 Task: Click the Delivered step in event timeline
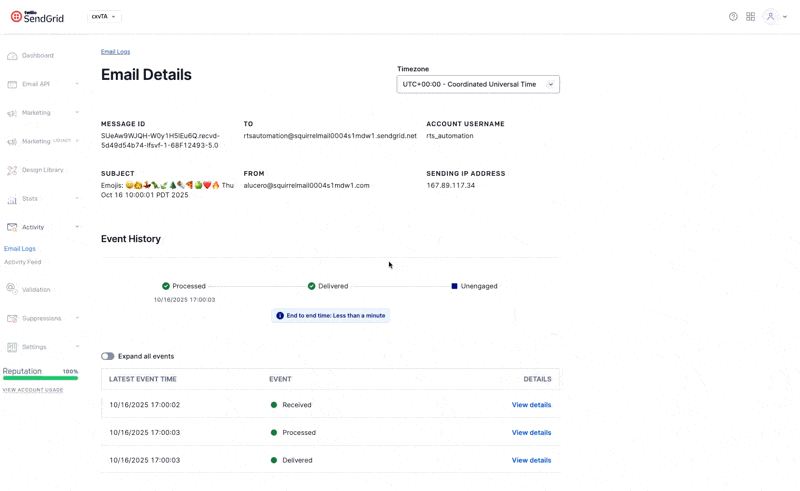(327, 286)
